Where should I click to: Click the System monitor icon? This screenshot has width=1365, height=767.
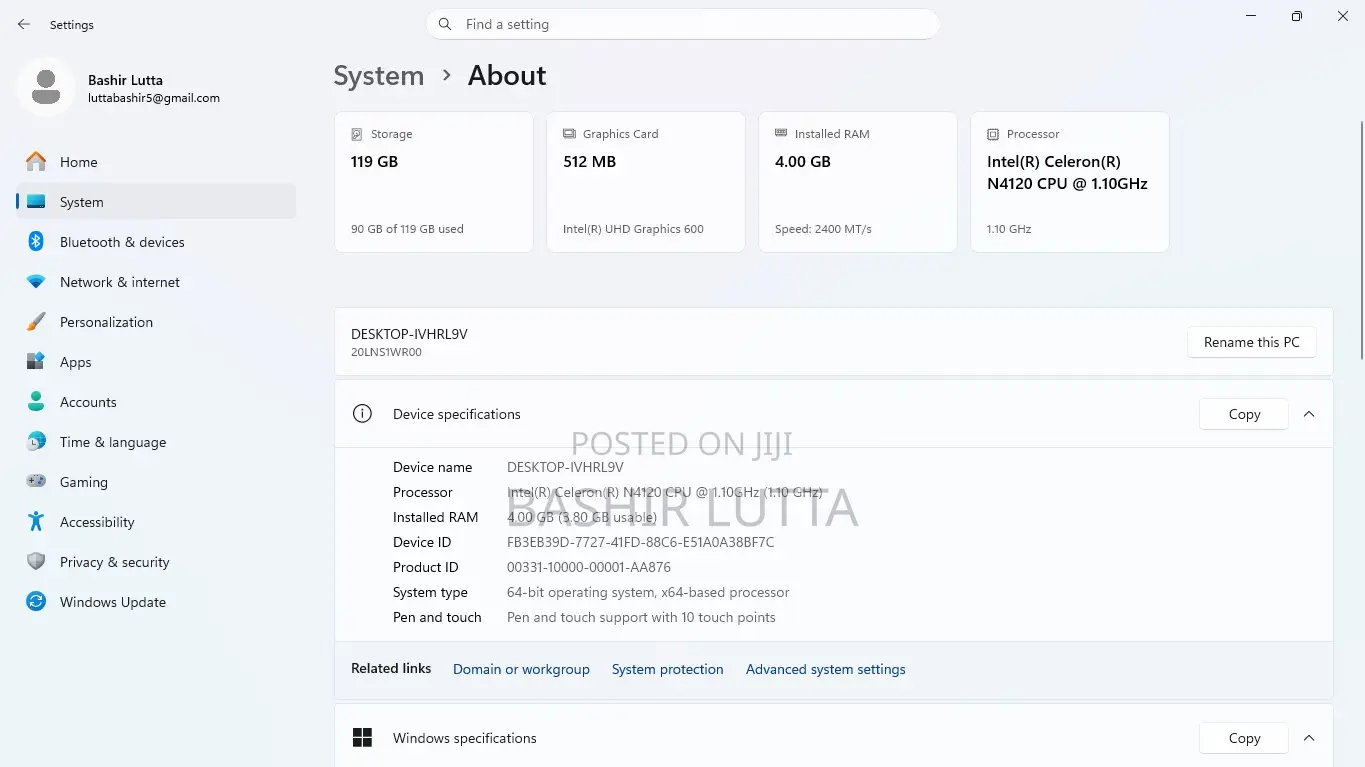pos(36,202)
